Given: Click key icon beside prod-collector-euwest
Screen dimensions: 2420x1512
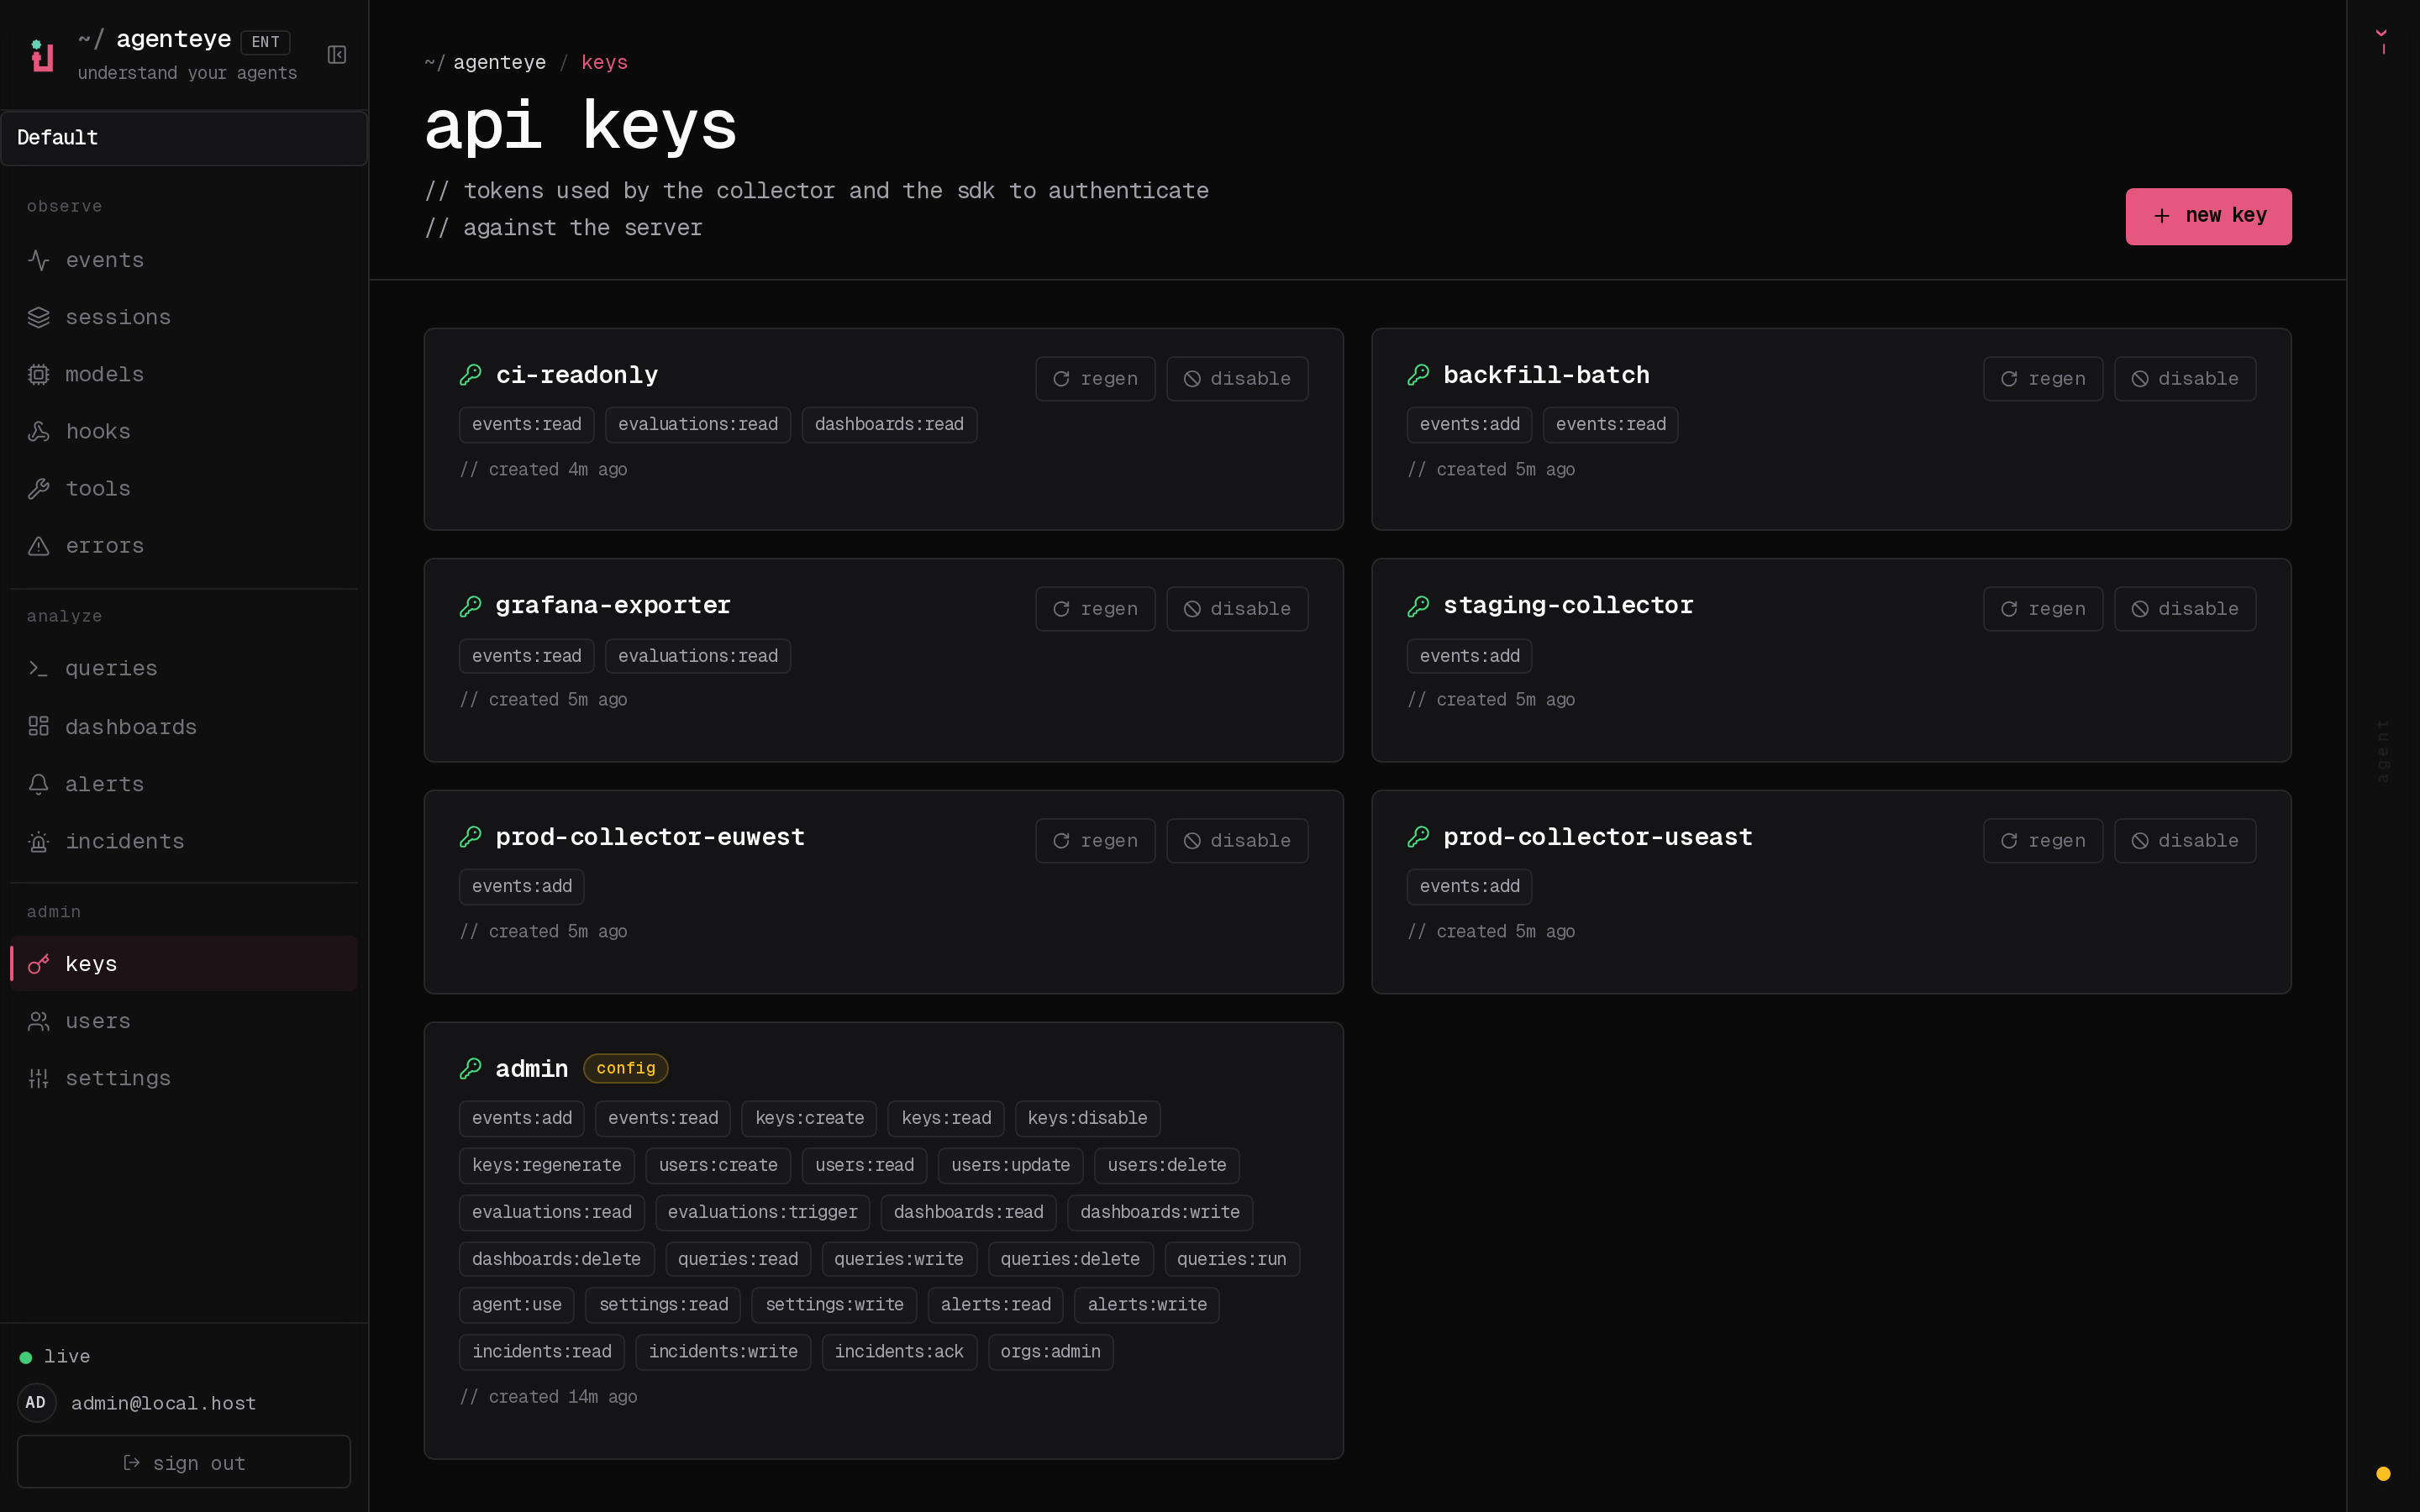Looking at the screenshot, I should coord(470,837).
